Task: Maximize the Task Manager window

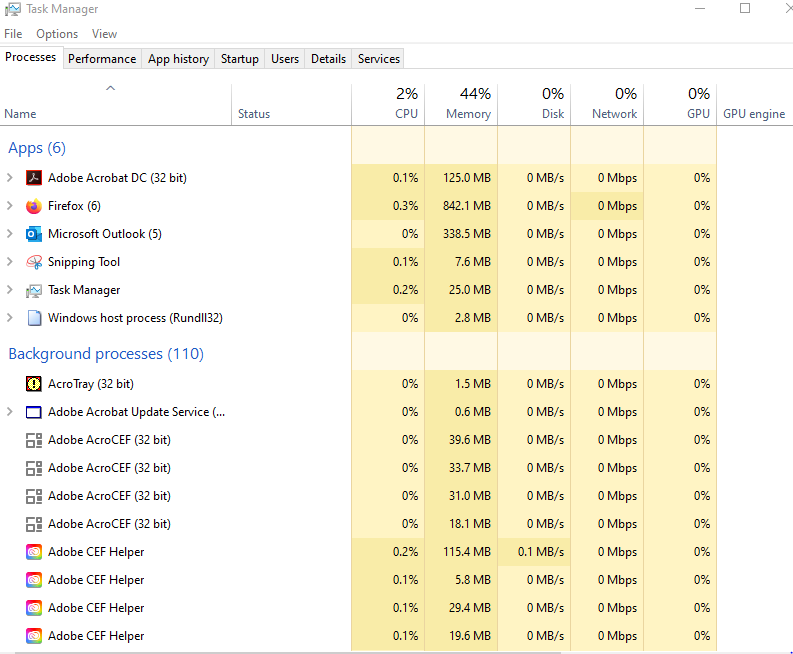Action: (745, 8)
